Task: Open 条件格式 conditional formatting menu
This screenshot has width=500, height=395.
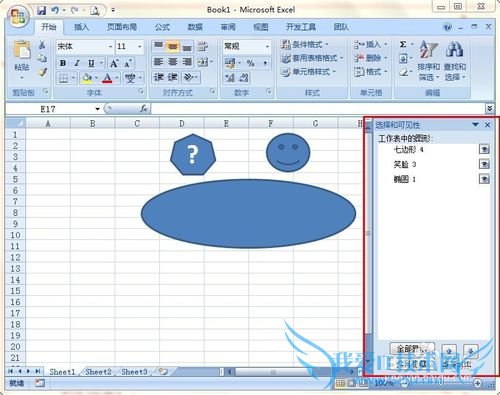Action: [304, 44]
